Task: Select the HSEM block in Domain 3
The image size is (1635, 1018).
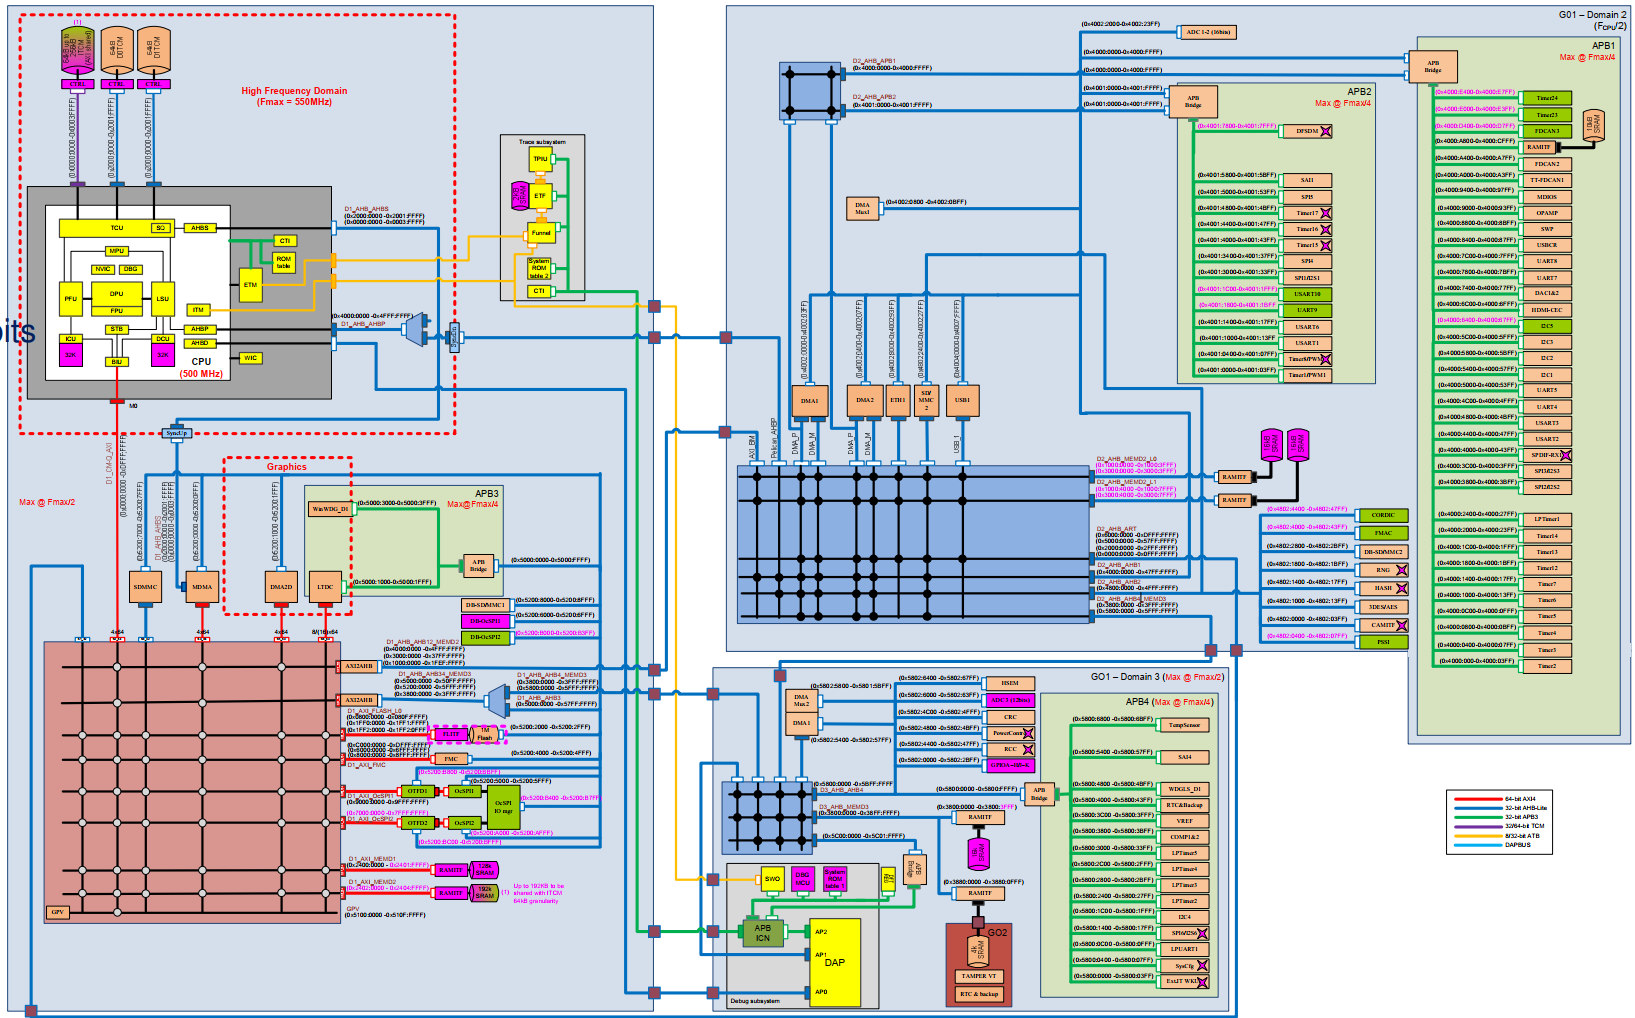Action: pos(1010,683)
